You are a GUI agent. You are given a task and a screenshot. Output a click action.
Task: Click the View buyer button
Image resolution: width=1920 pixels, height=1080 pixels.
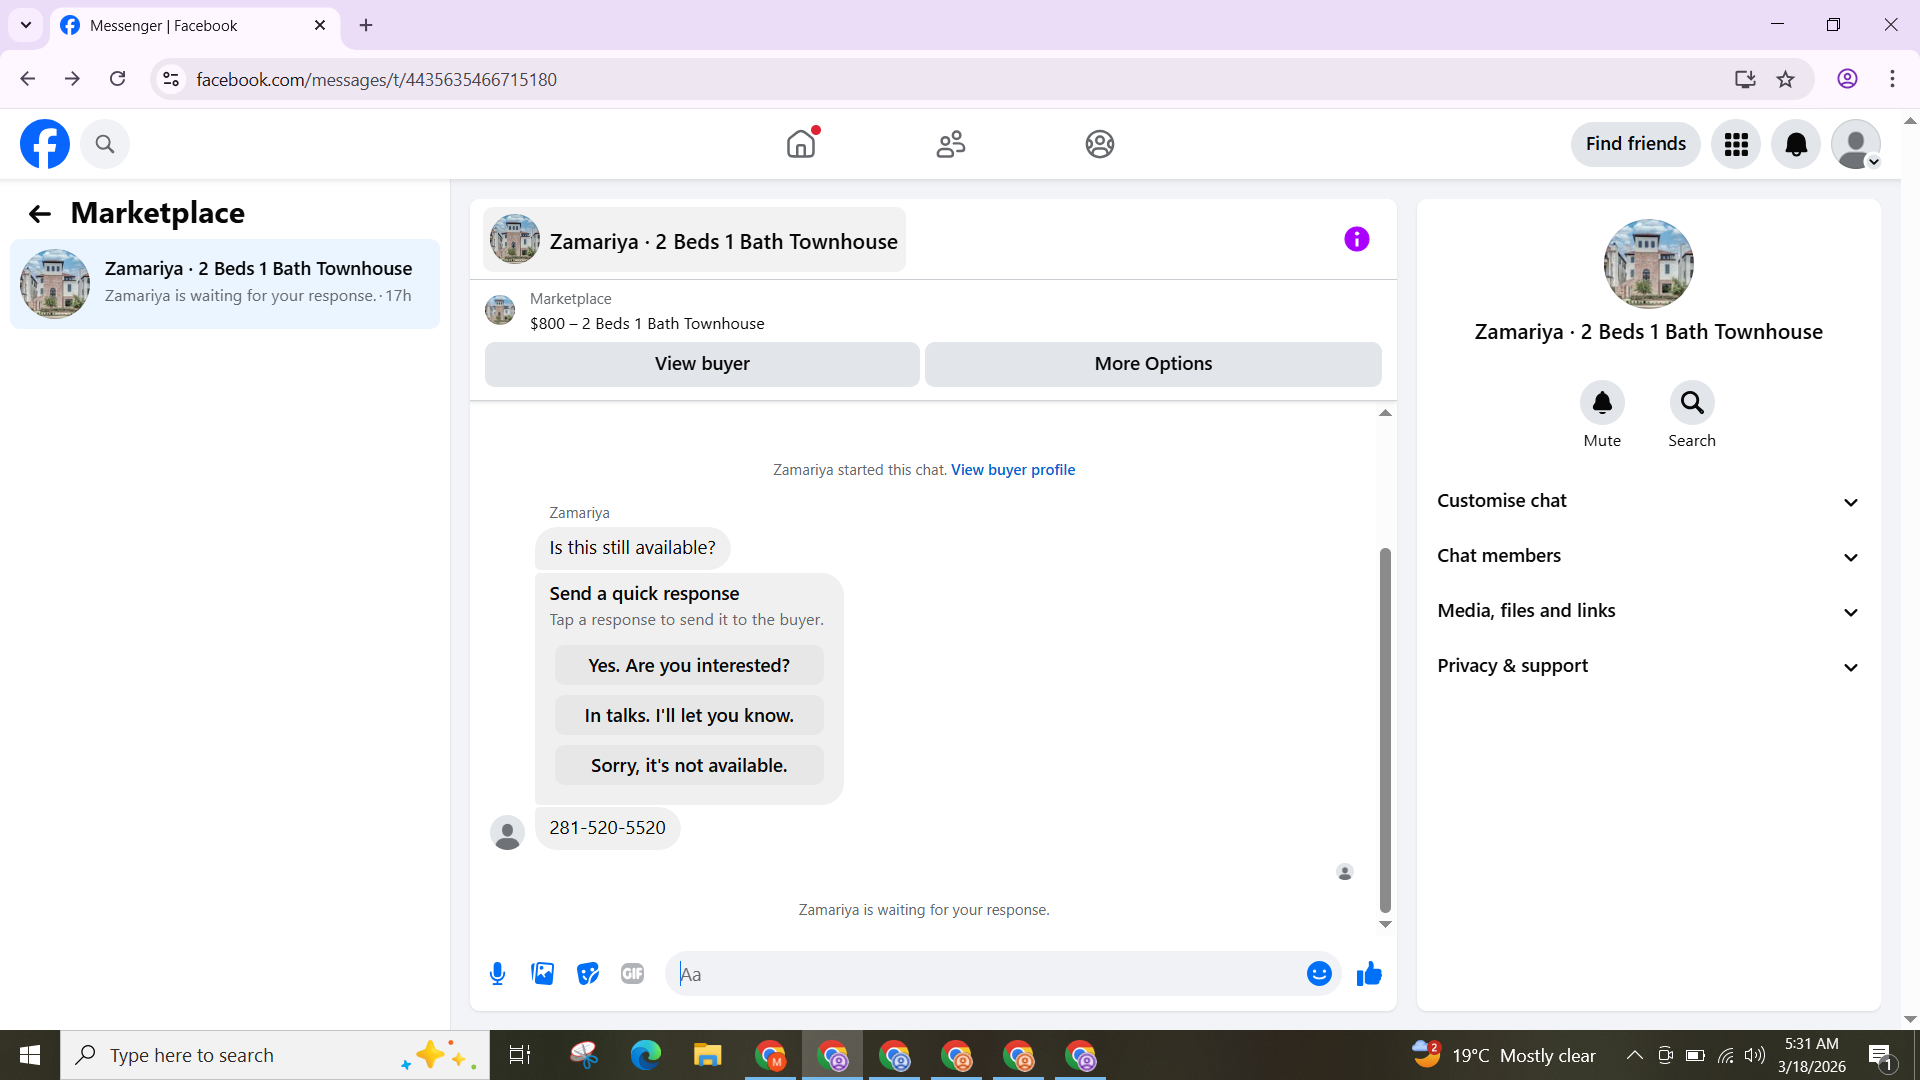[x=702, y=364]
